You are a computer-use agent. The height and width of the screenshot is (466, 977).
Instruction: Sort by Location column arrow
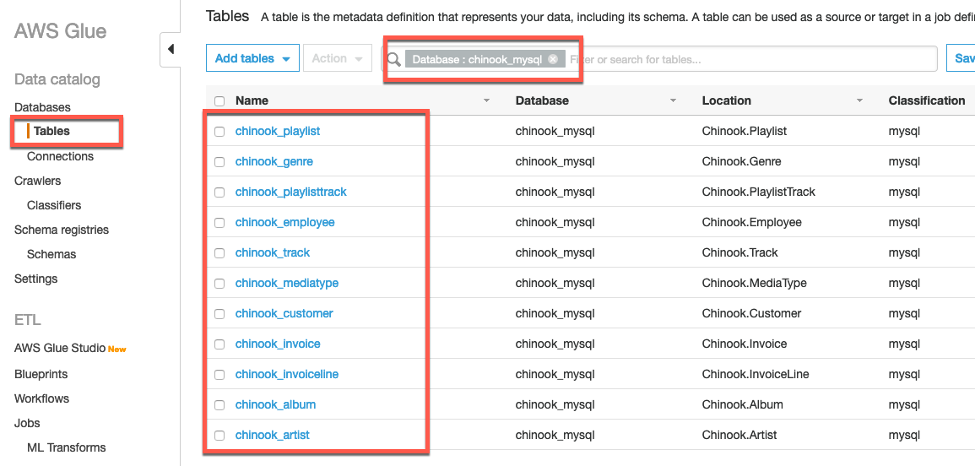click(x=860, y=101)
